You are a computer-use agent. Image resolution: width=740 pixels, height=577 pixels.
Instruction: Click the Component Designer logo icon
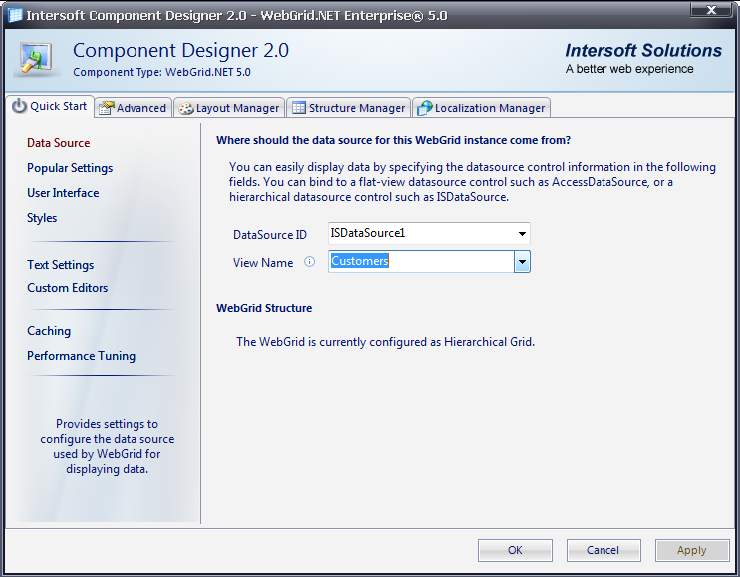[x=36, y=60]
